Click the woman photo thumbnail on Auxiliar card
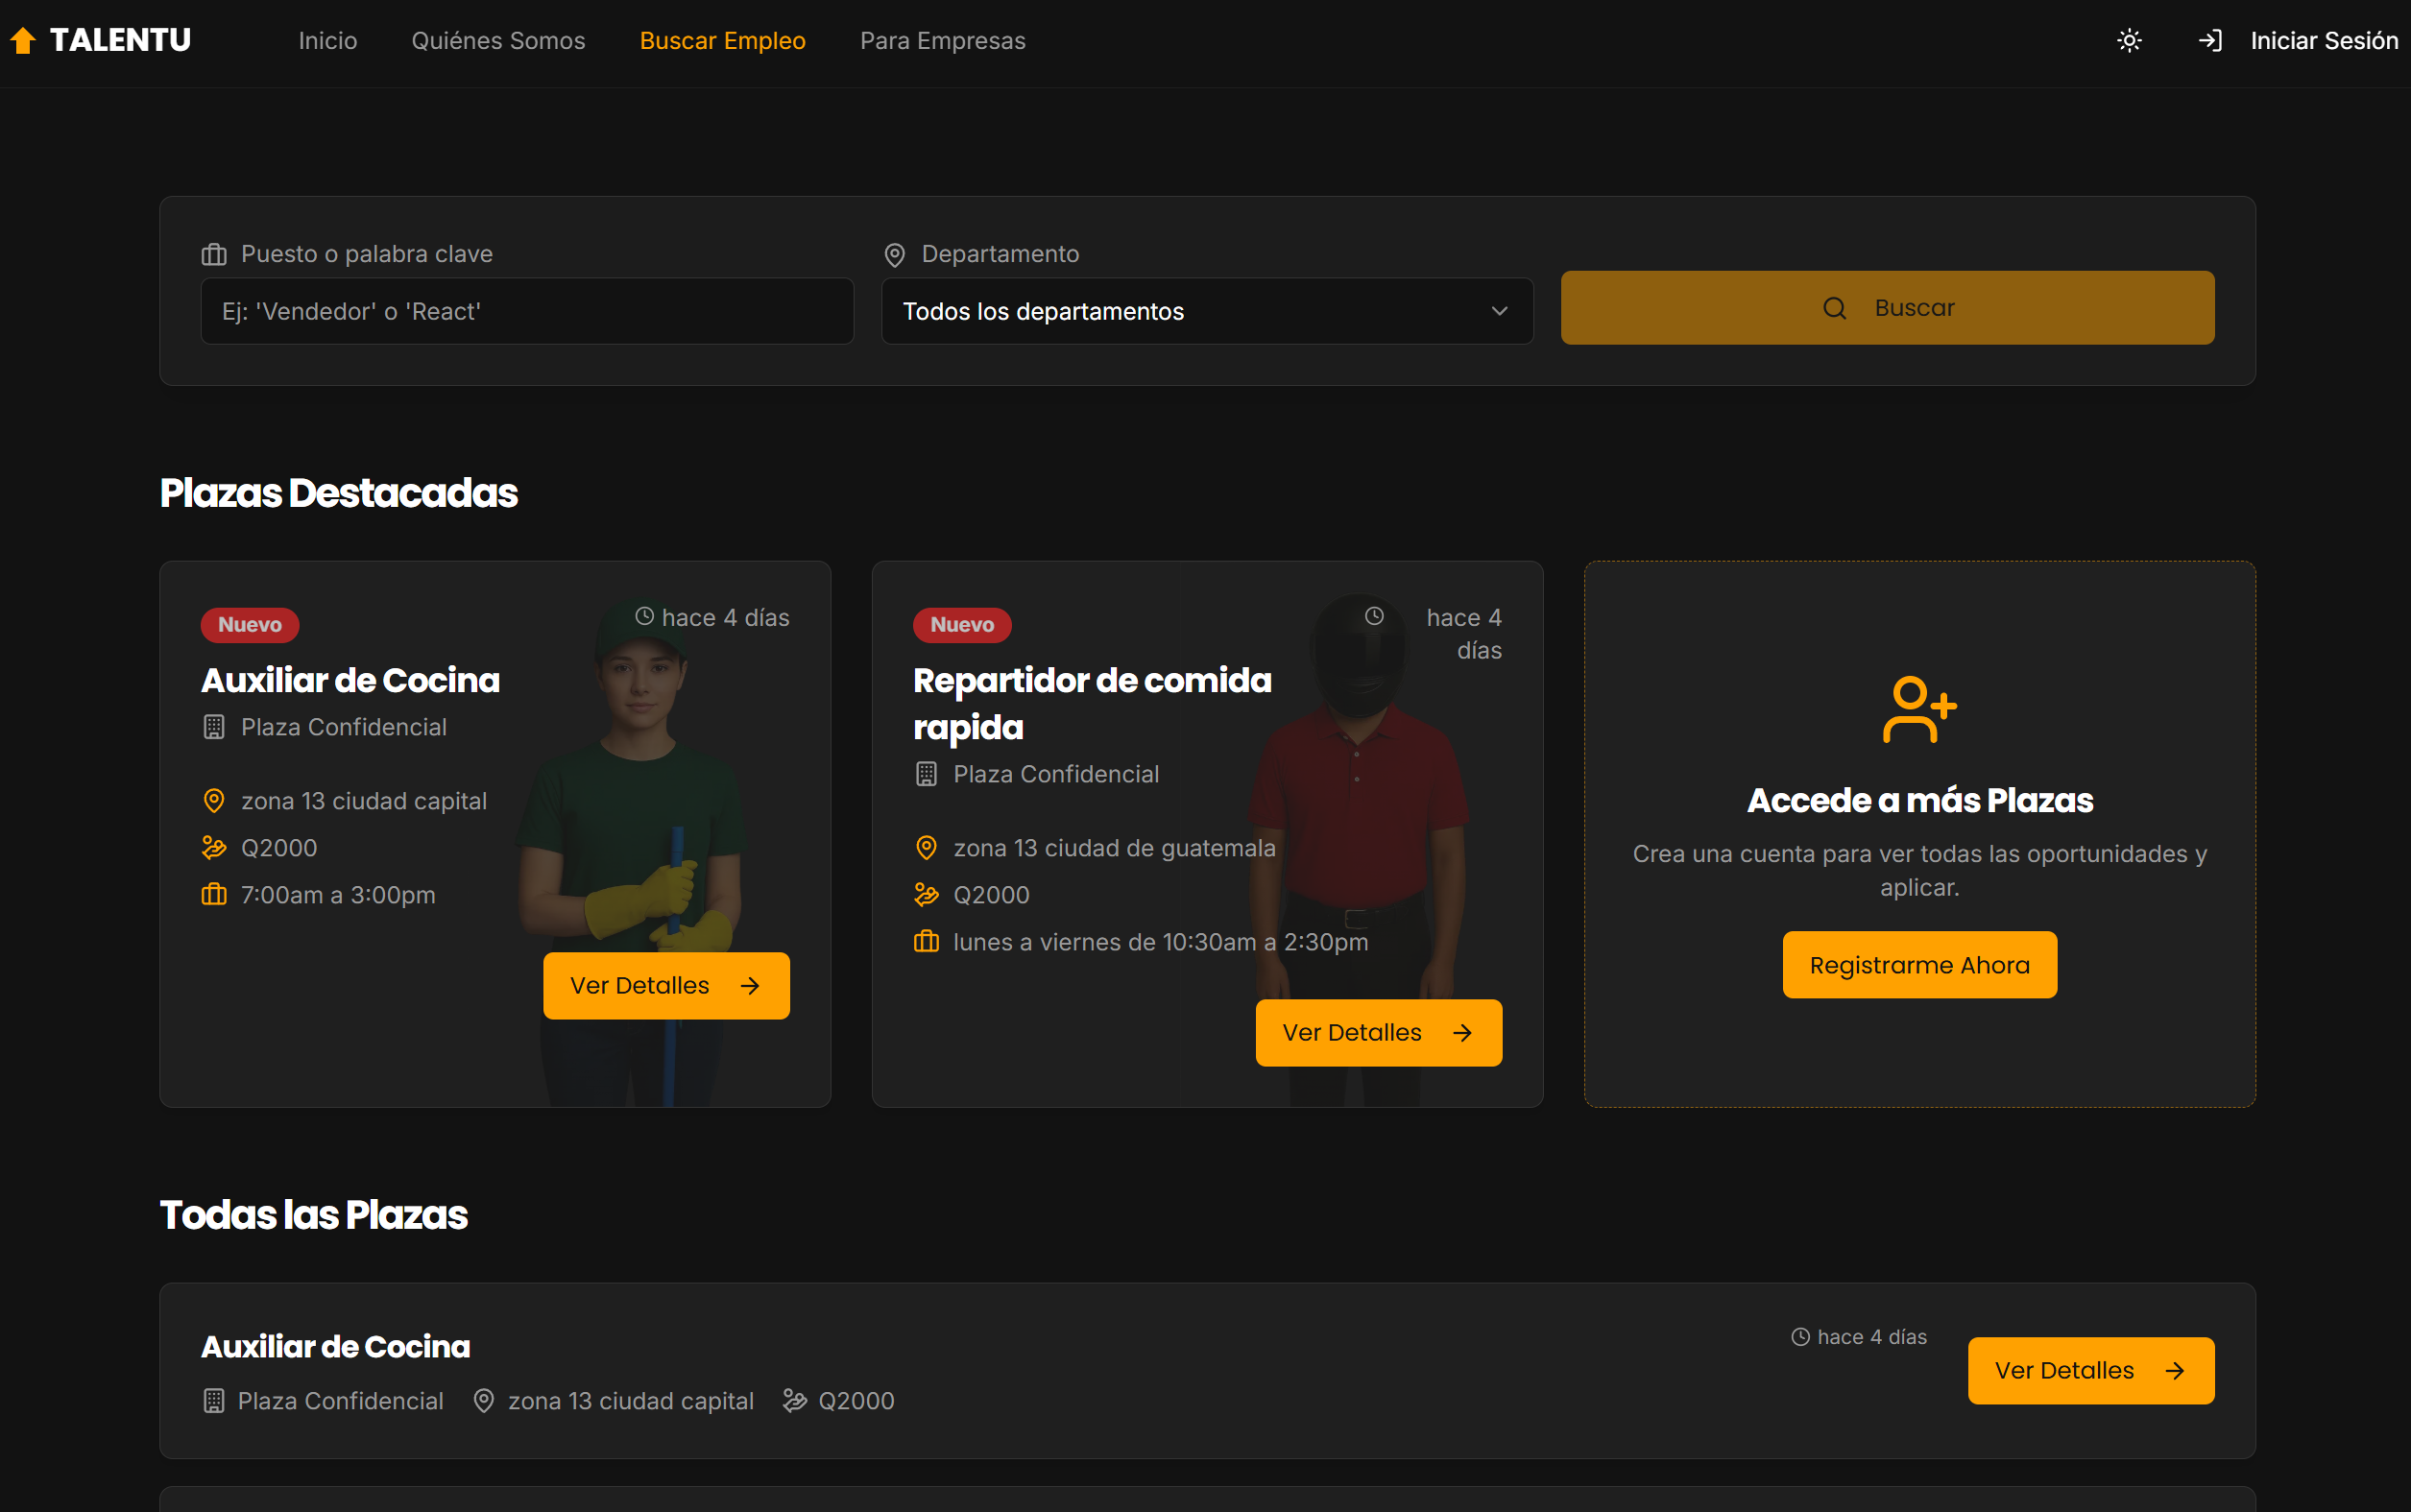This screenshot has width=2411, height=1512. [632, 851]
